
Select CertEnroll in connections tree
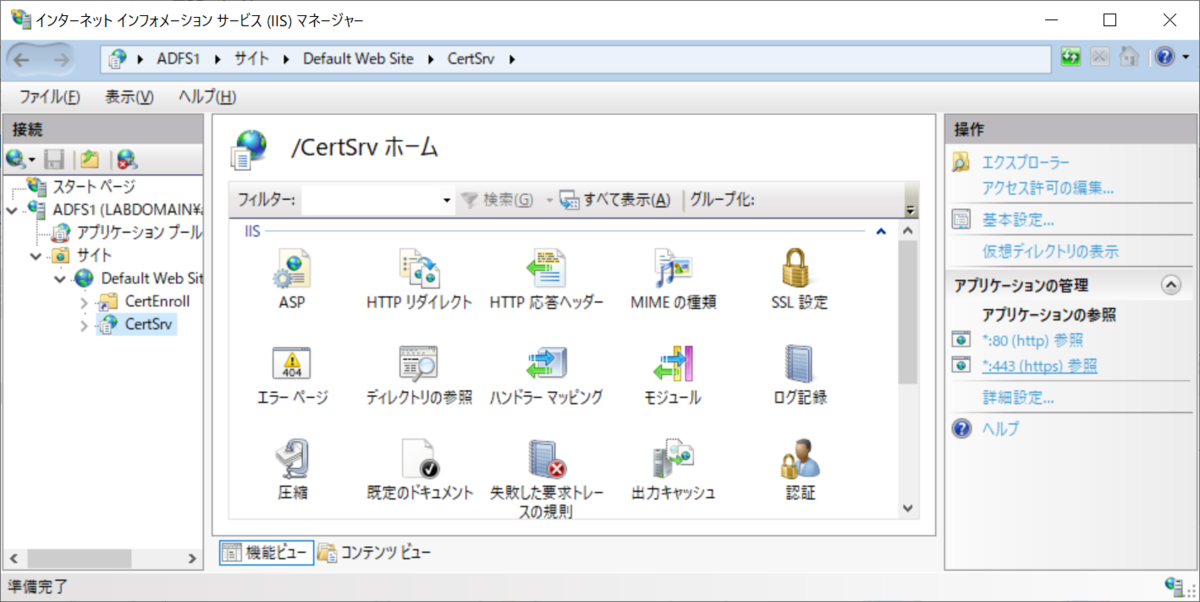point(157,301)
